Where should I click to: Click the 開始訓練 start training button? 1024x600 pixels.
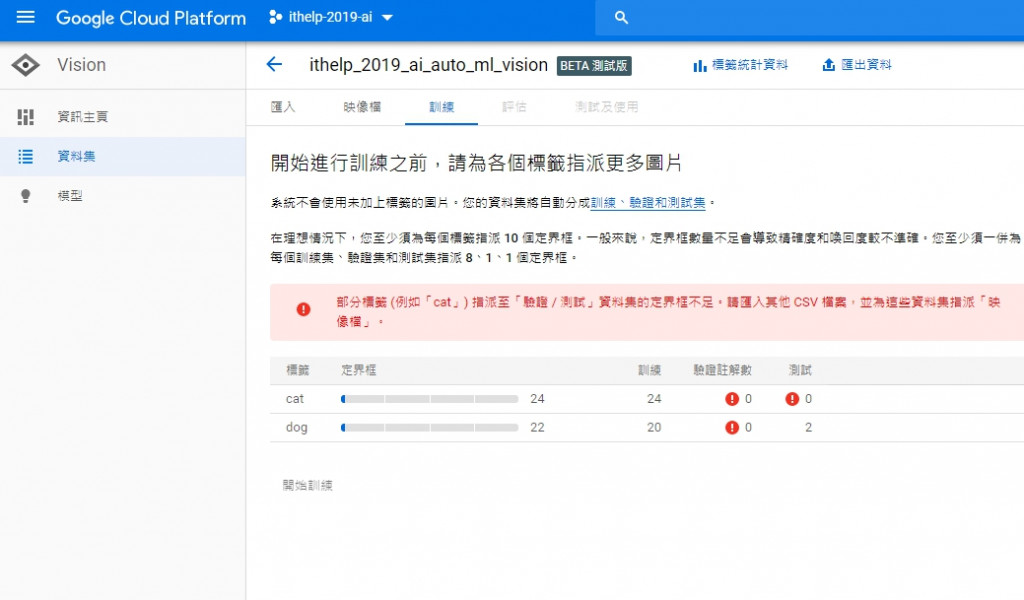(x=308, y=485)
